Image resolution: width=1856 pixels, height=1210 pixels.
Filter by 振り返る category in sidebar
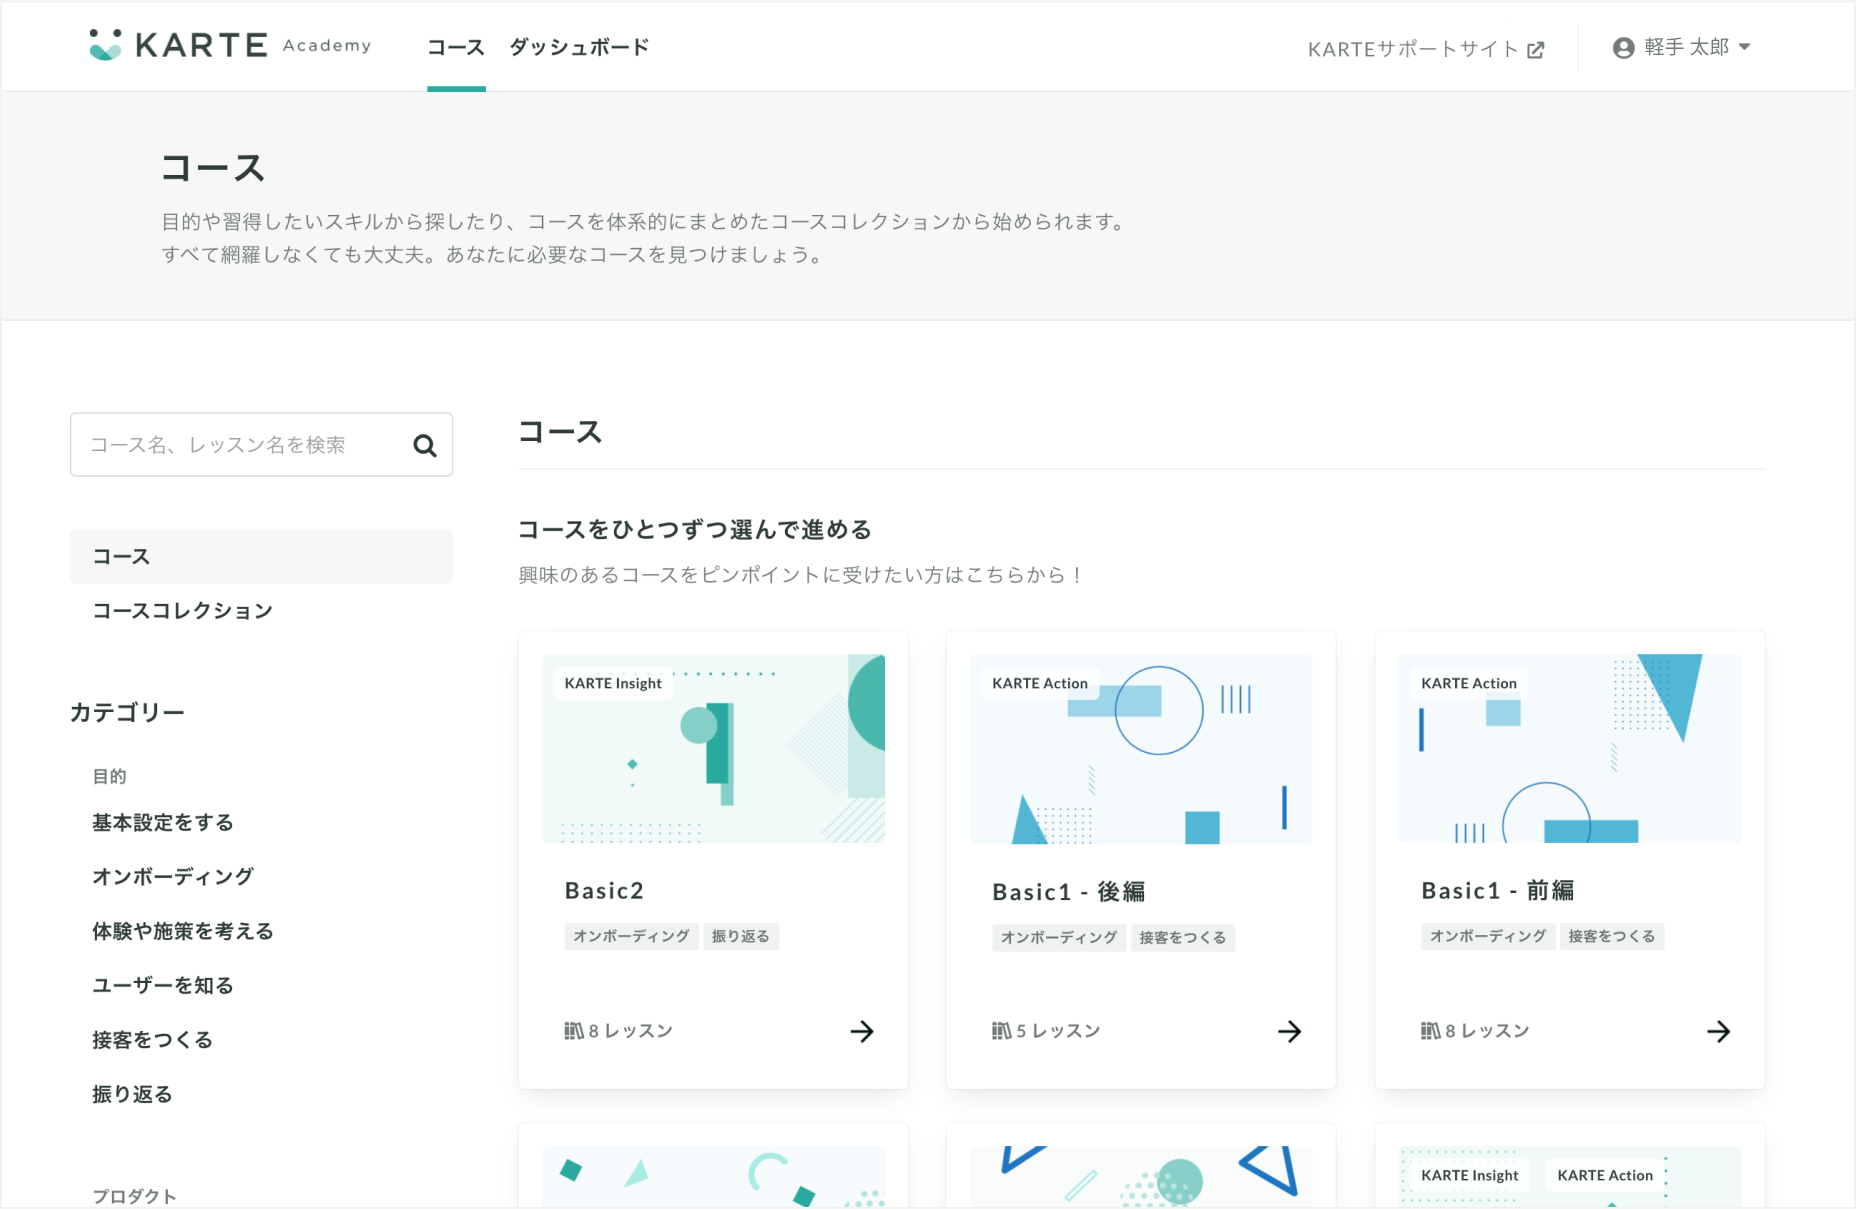tap(132, 1094)
